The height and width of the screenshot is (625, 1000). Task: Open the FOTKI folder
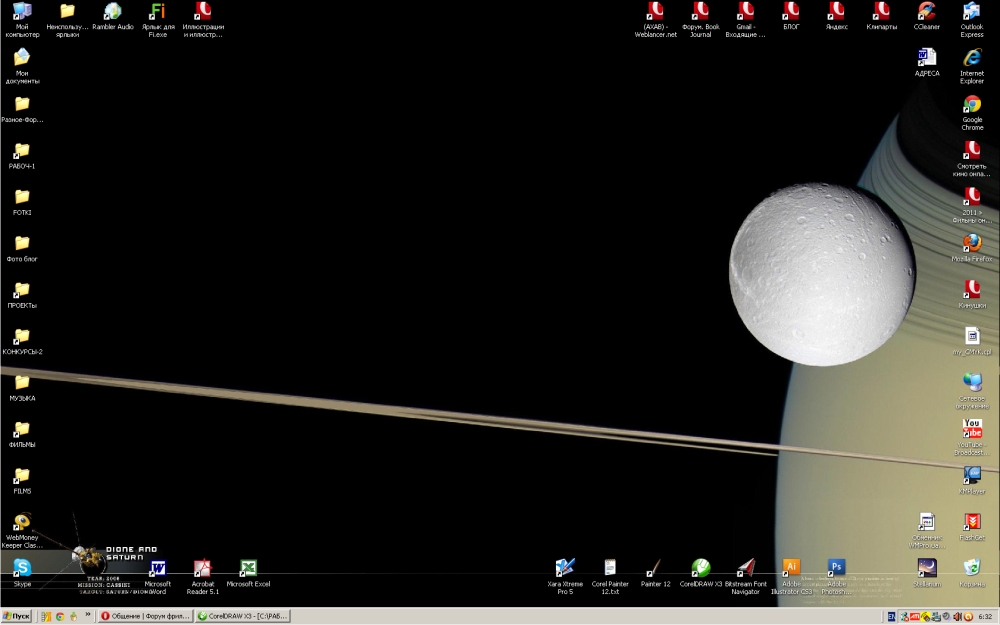[22, 202]
